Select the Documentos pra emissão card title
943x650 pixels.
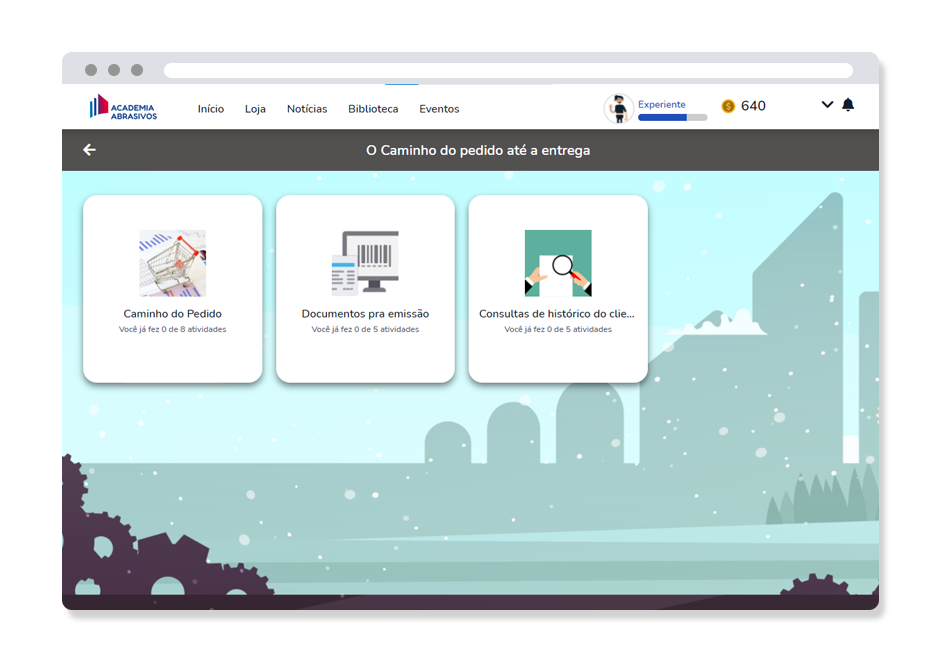tap(365, 314)
